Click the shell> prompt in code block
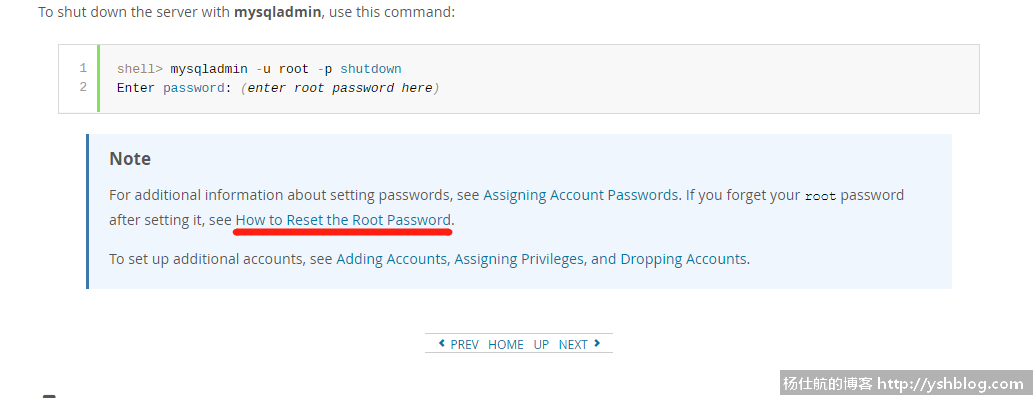Screen dimensions: 1033x398 [x=140, y=69]
